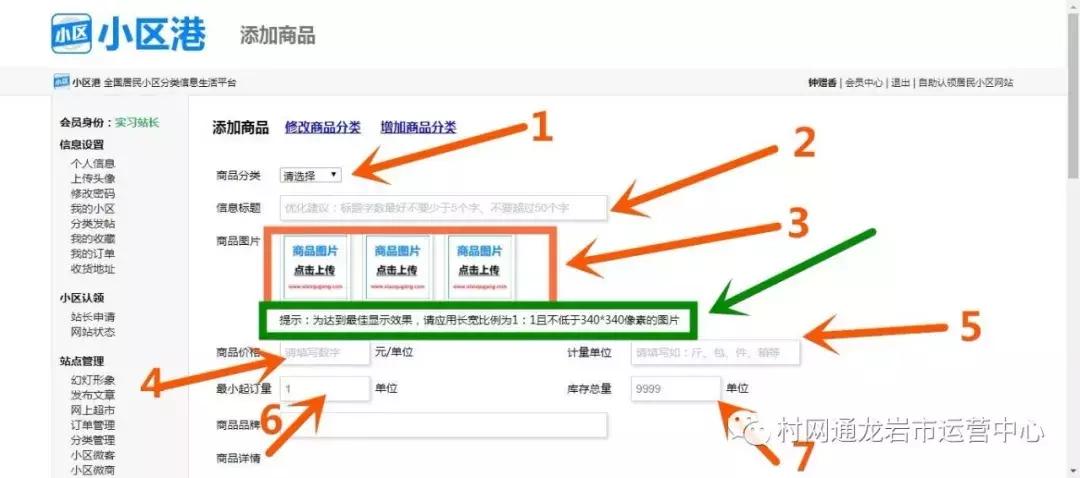Open the 修改商品分类 link
Screen dimensions: 1080x478
[322, 127]
